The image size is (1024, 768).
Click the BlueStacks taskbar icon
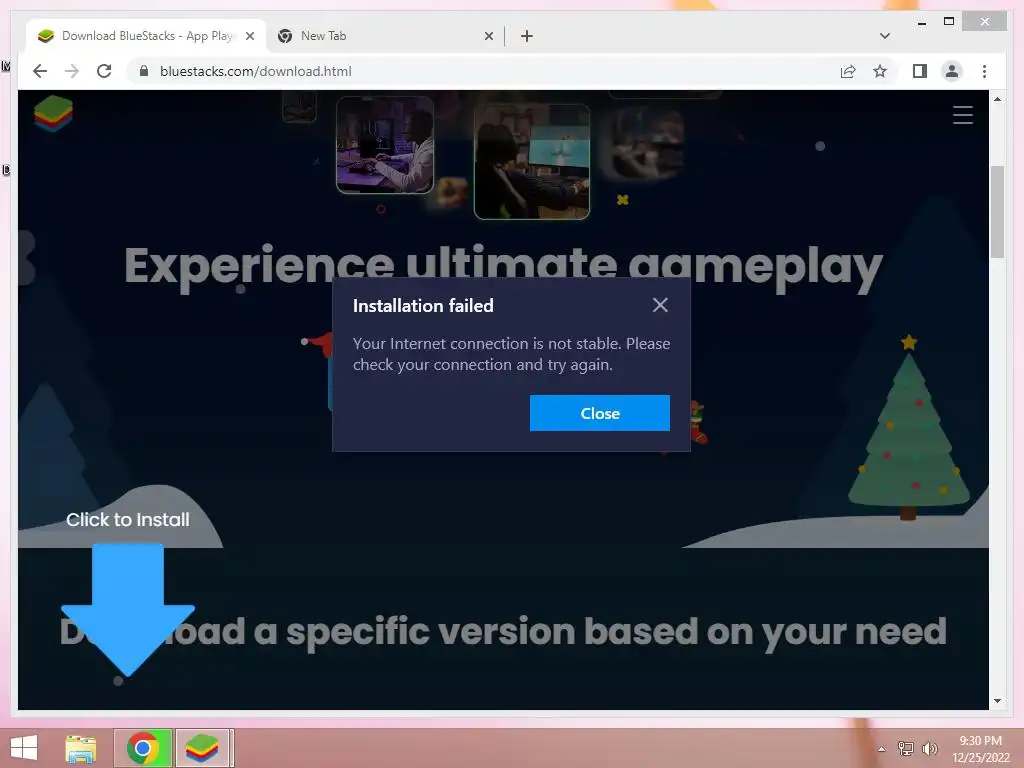coord(201,748)
